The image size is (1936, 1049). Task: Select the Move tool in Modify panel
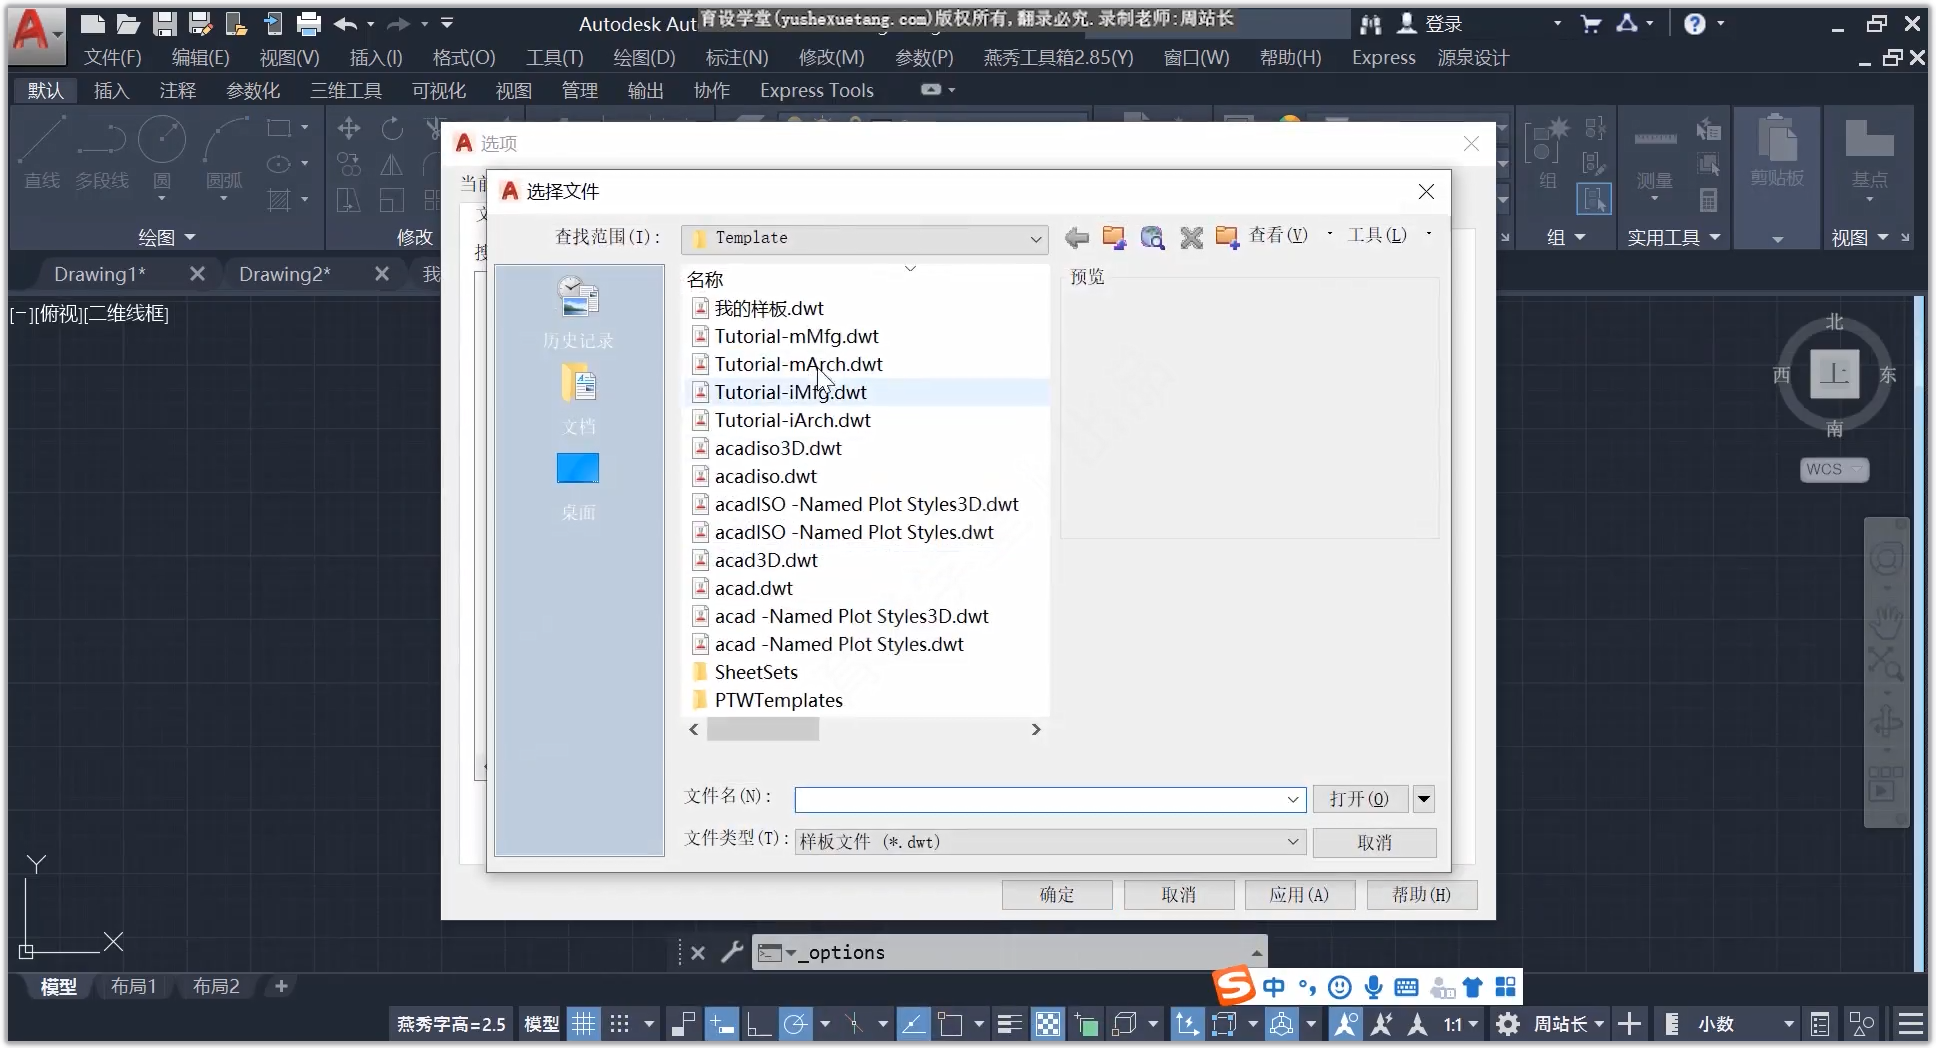(349, 128)
